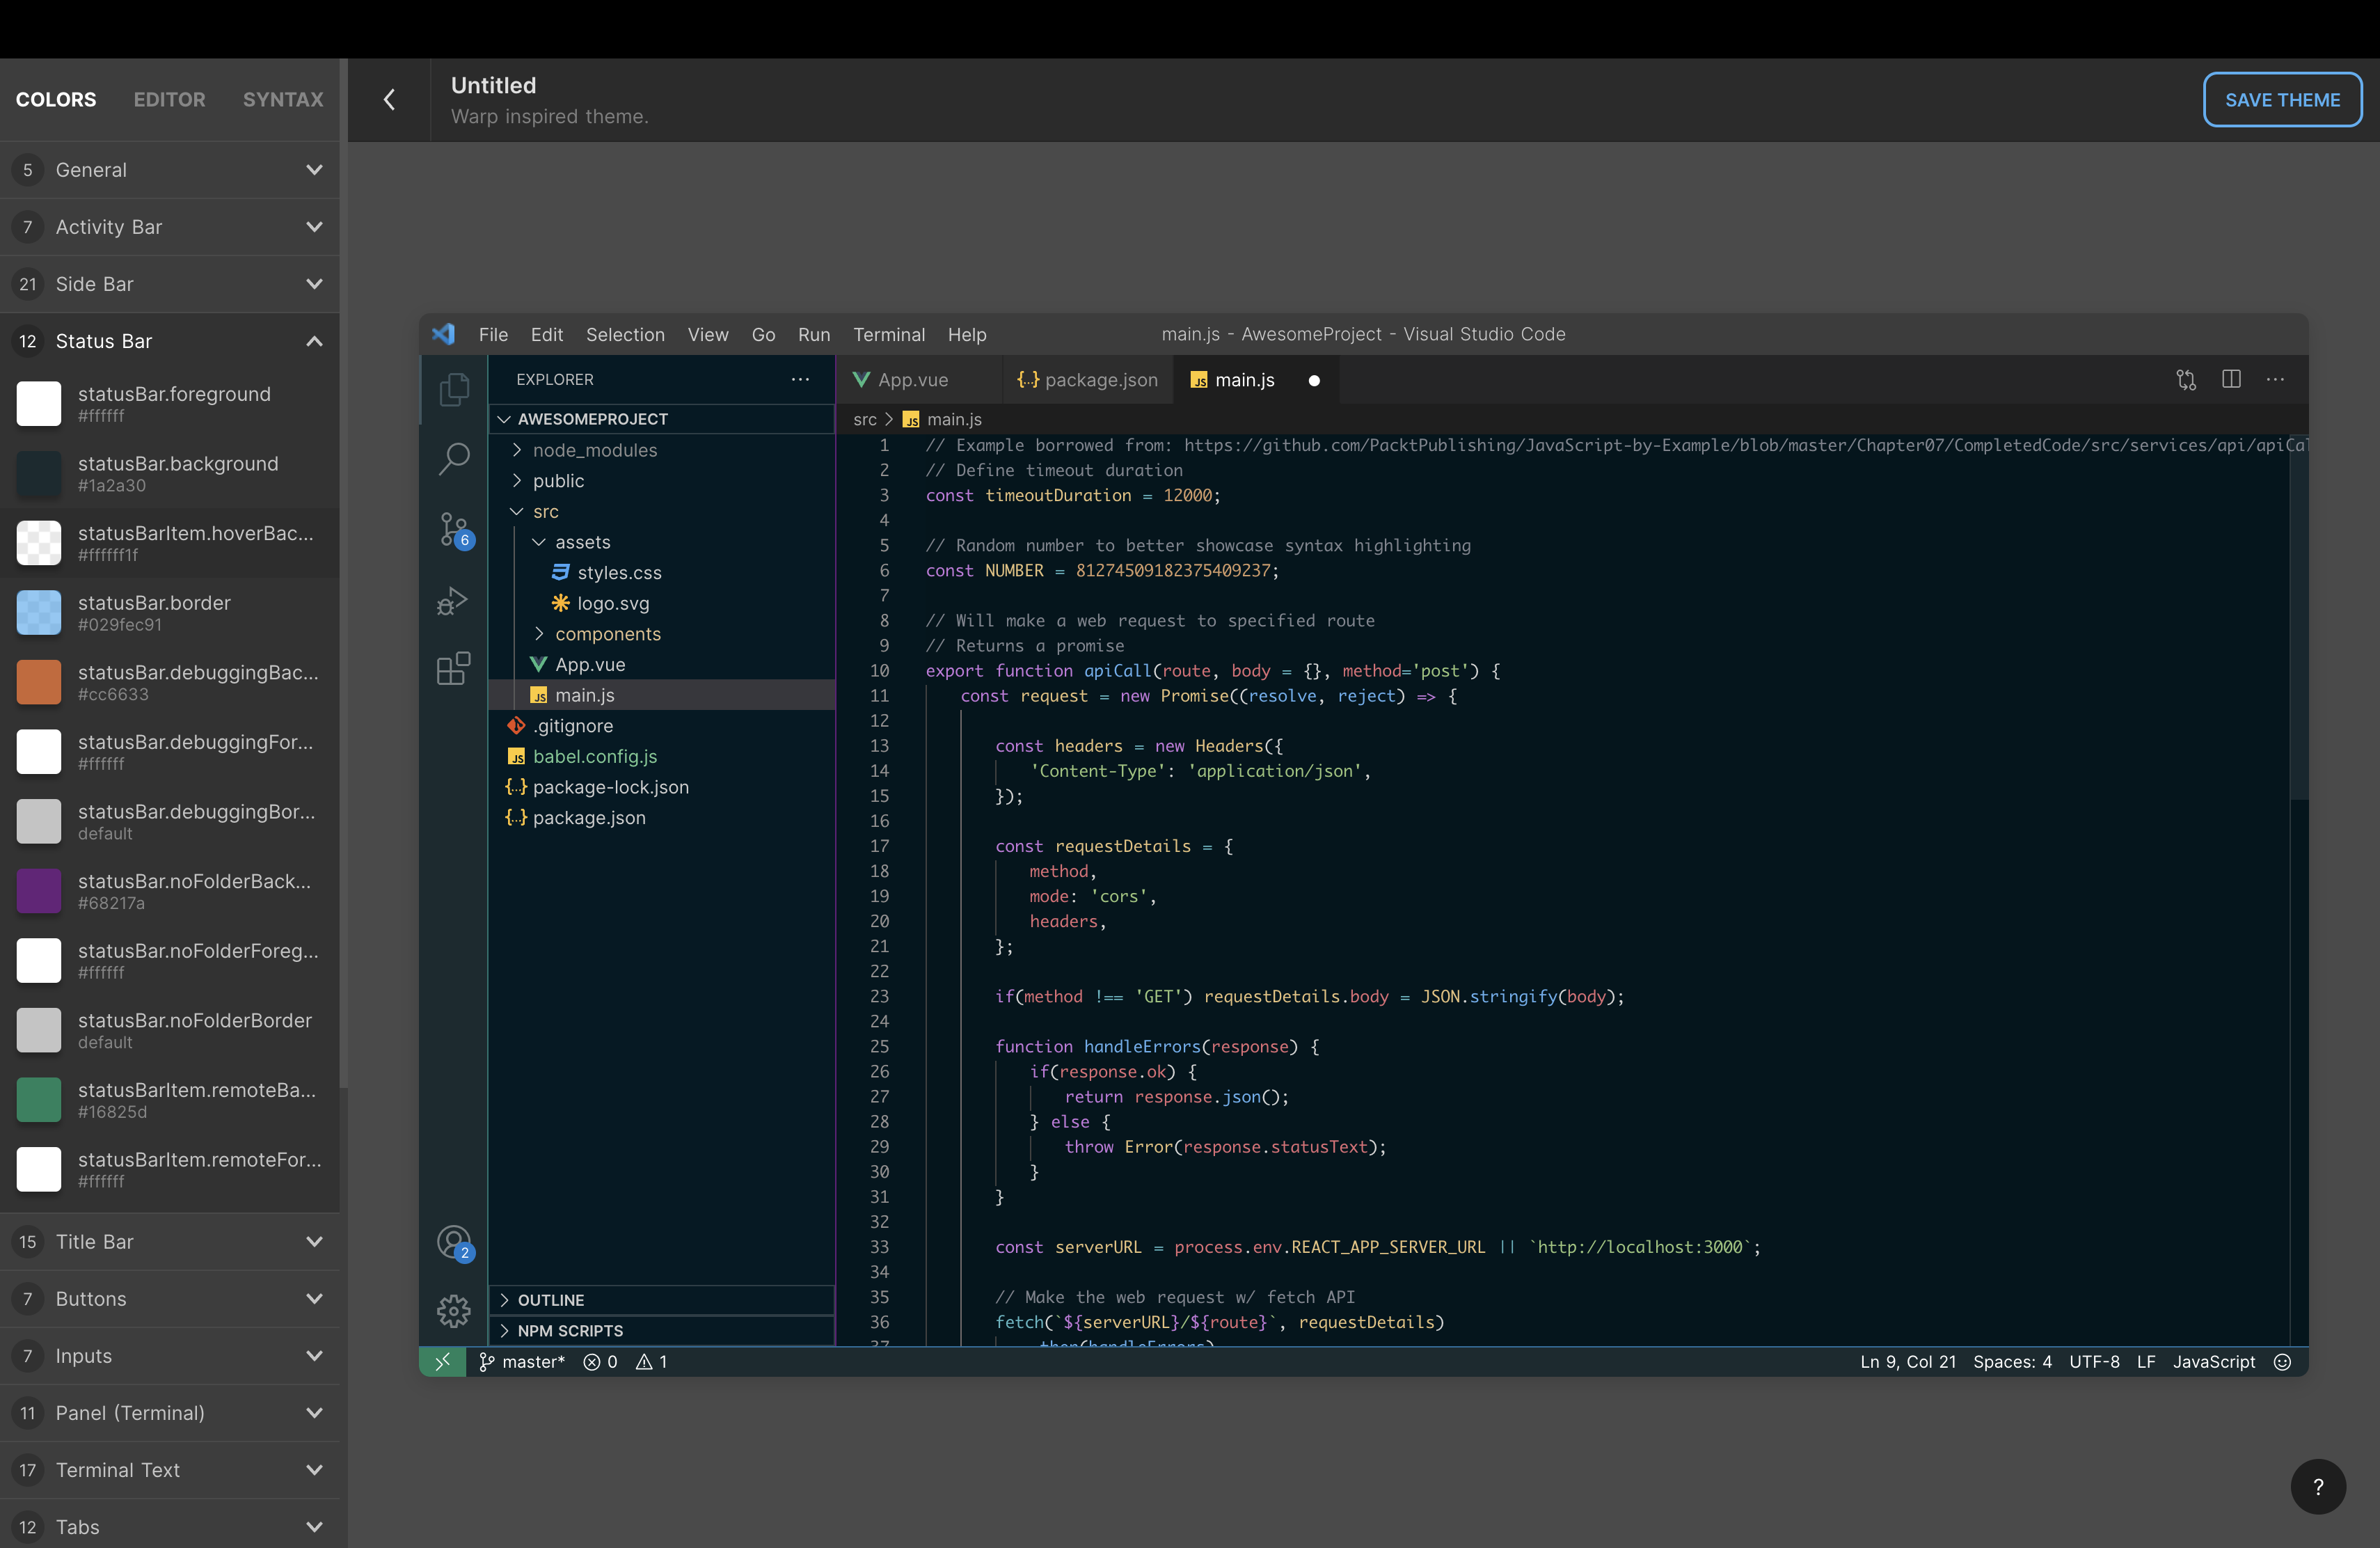Open the Source Control icon with badge 6
Screen dimensions: 2380x1548
453,529
